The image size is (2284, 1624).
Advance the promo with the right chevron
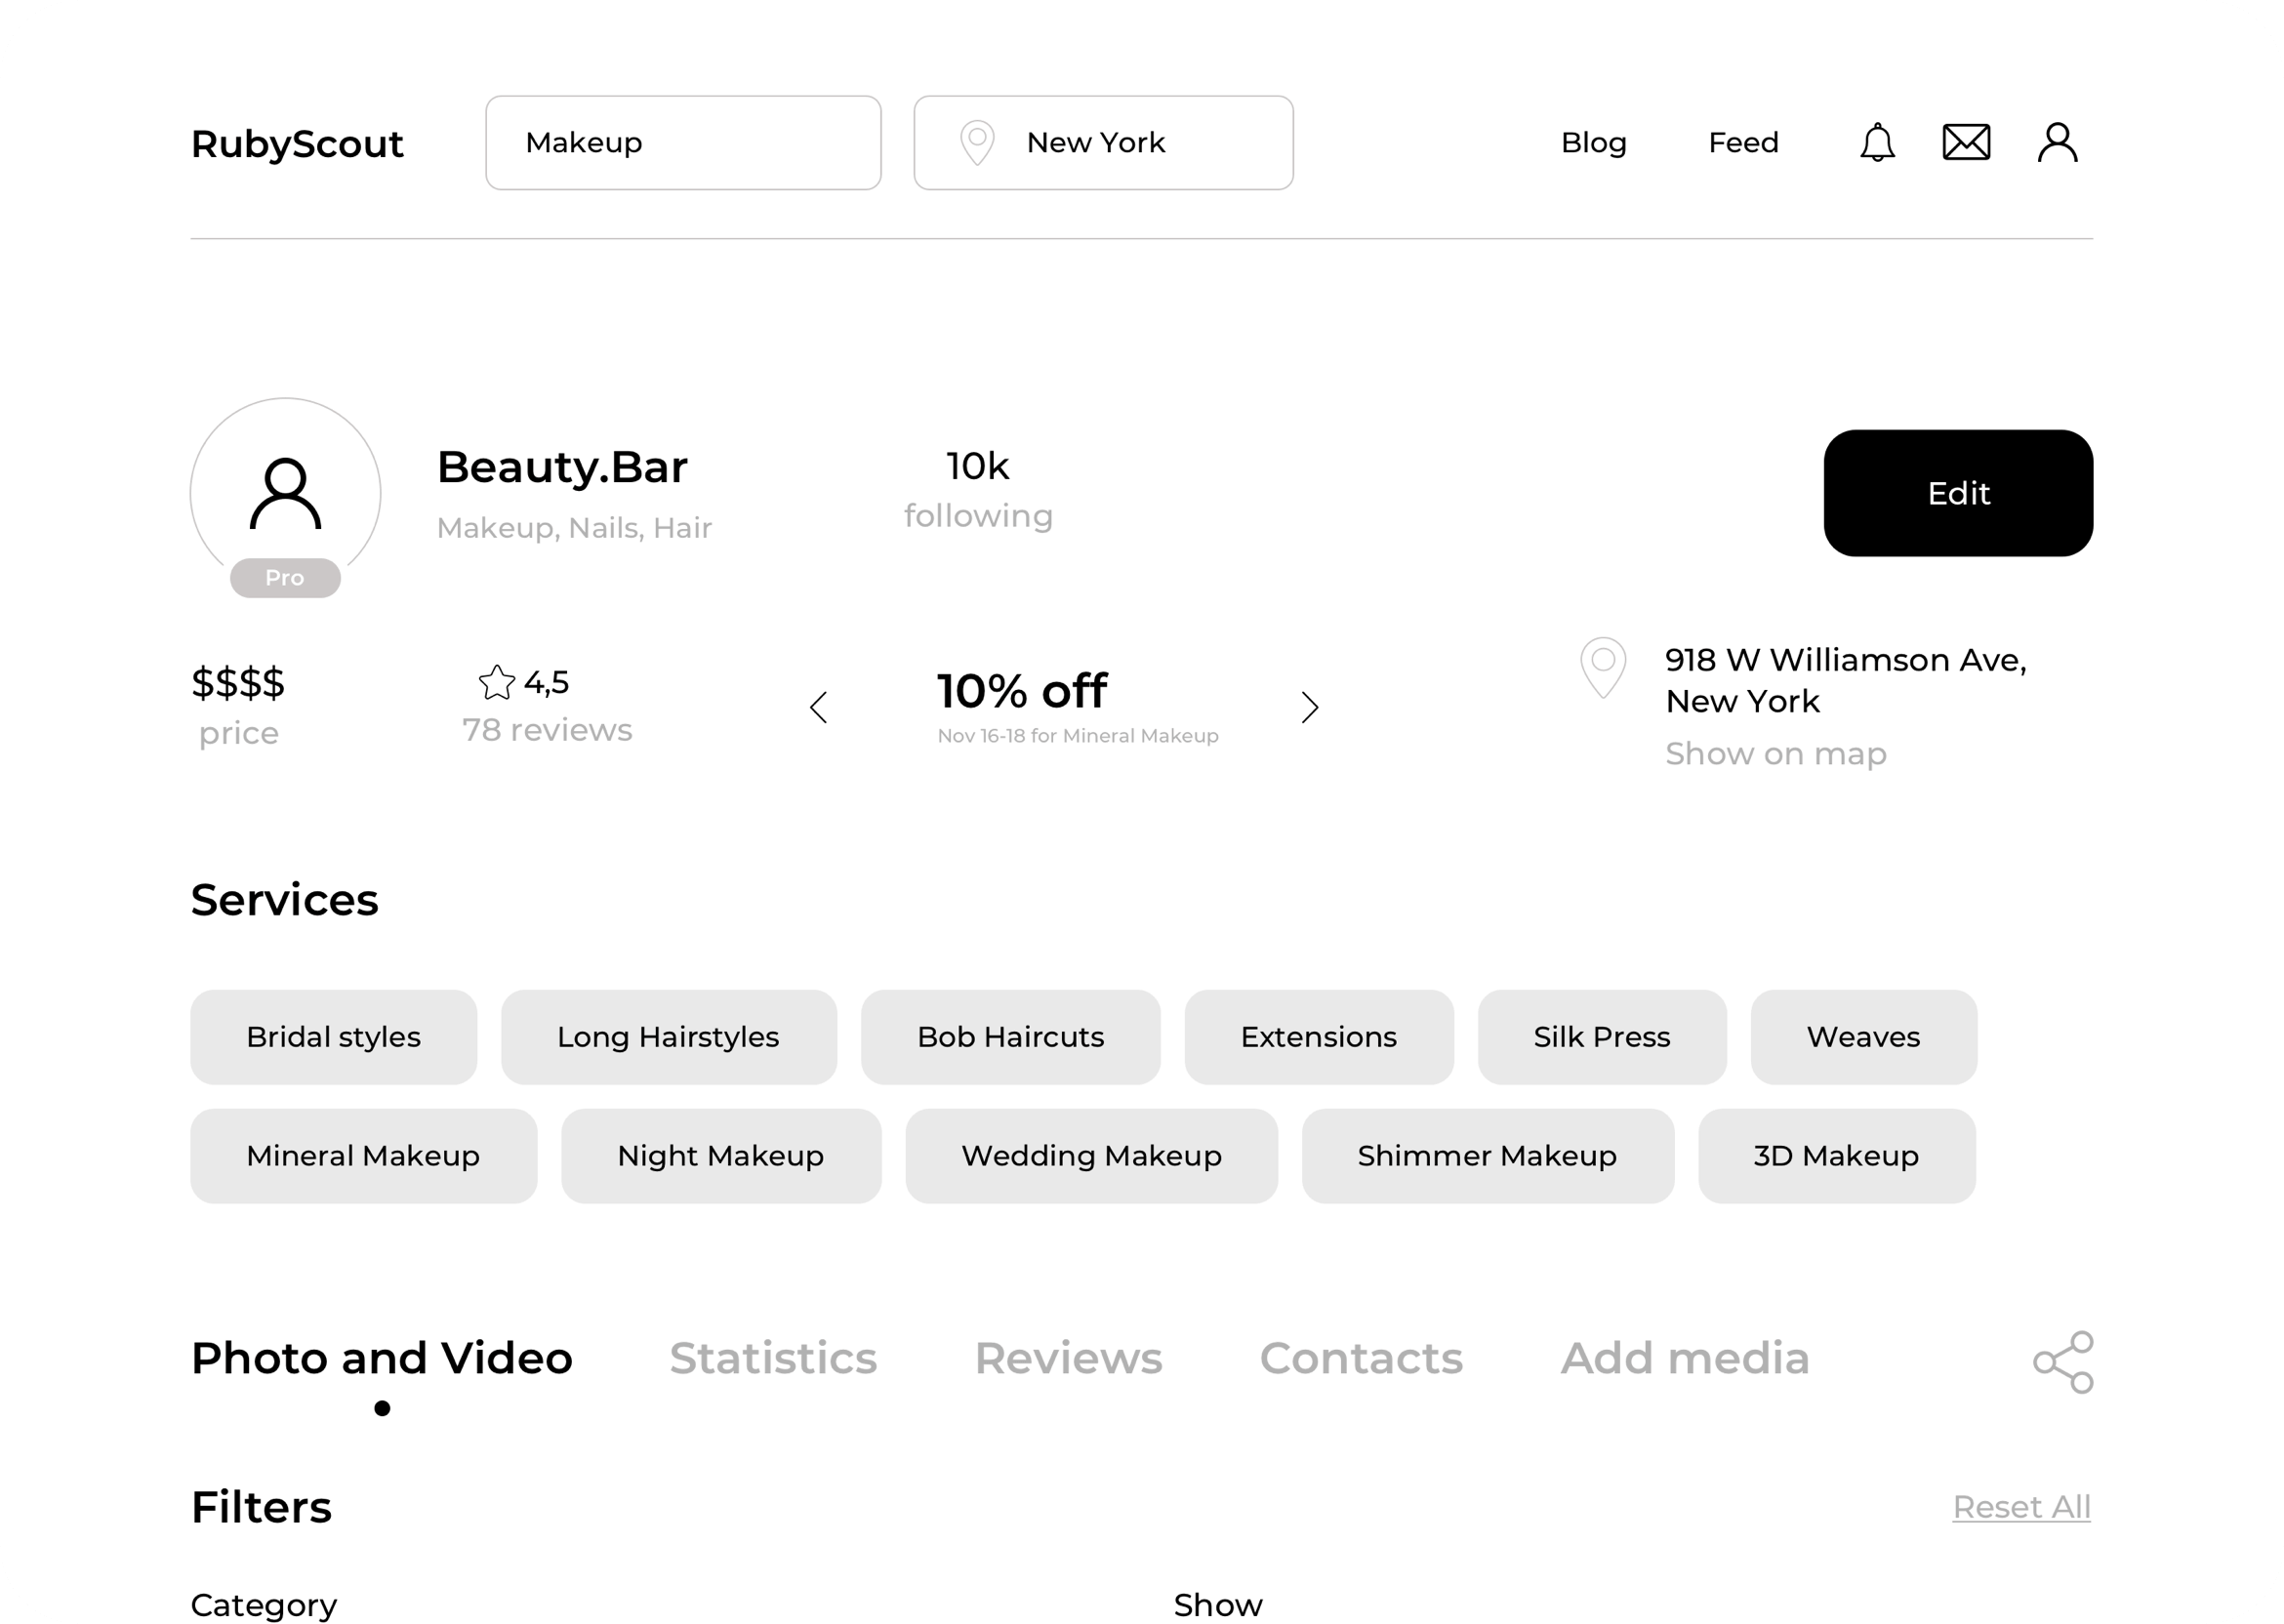coord(1310,707)
